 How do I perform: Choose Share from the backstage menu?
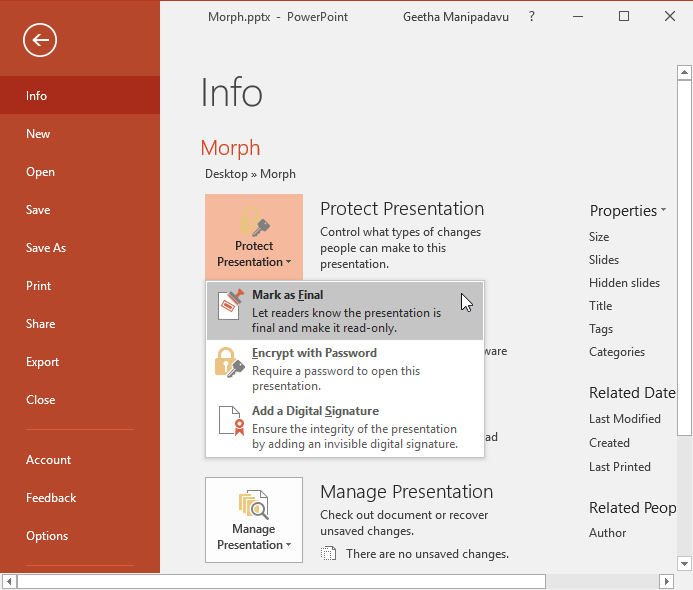point(41,324)
